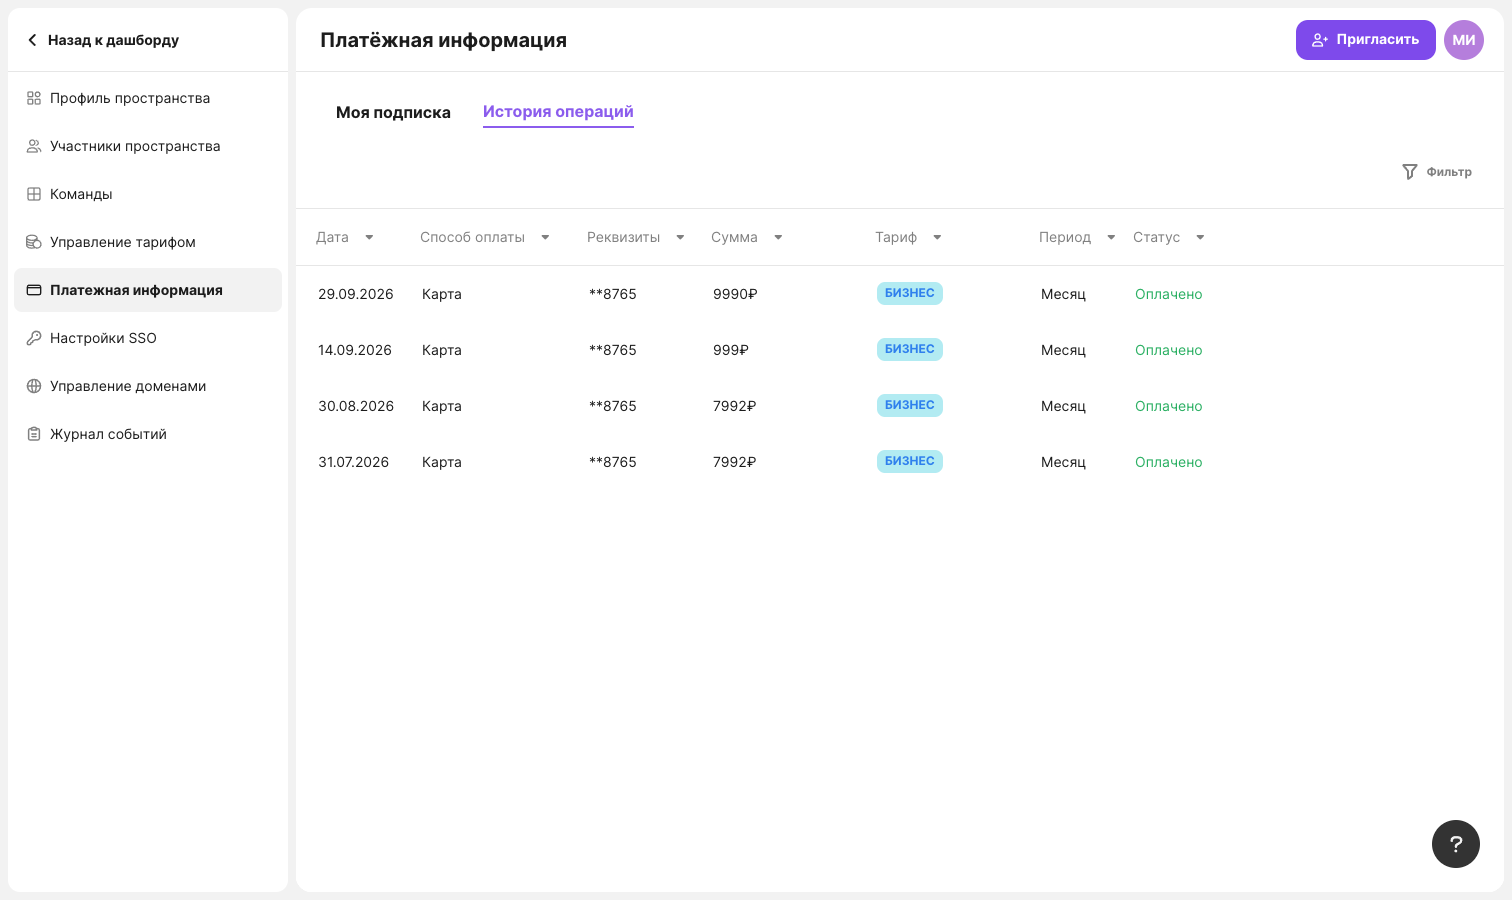Click the date 31.07.2026
Image resolution: width=1512 pixels, height=900 pixels.
[x=354, y=462]
